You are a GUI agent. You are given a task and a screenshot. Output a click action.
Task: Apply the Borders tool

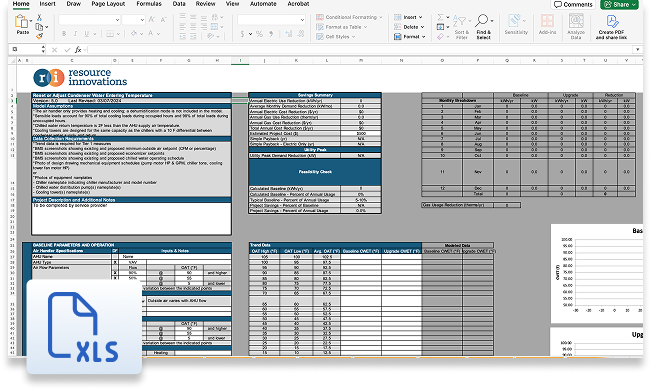[110, 34]
